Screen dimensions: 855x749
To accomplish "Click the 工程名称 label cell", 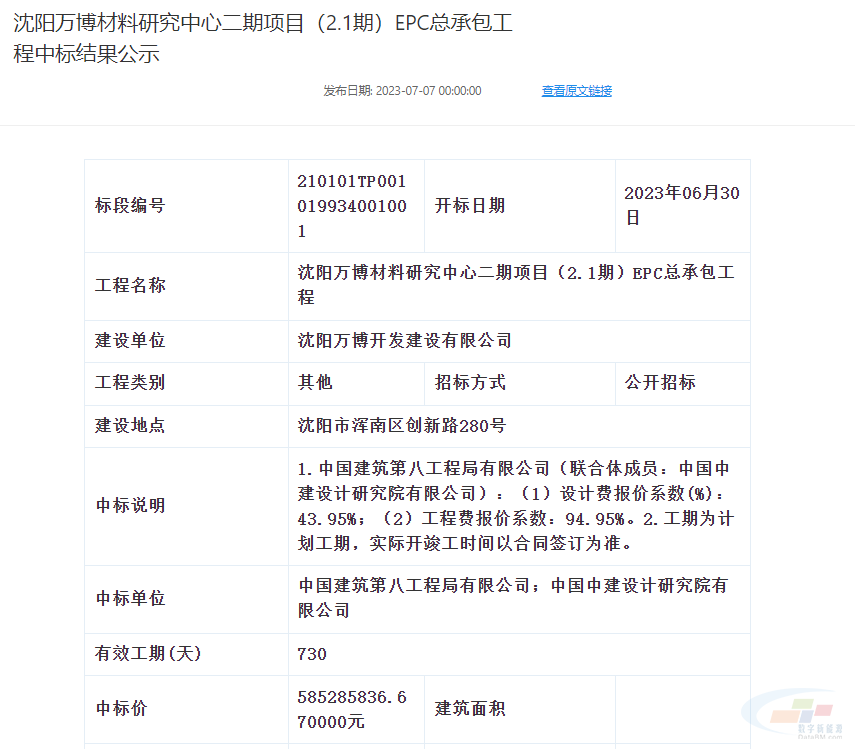I will pyautogui.click(x=186, y=286).
